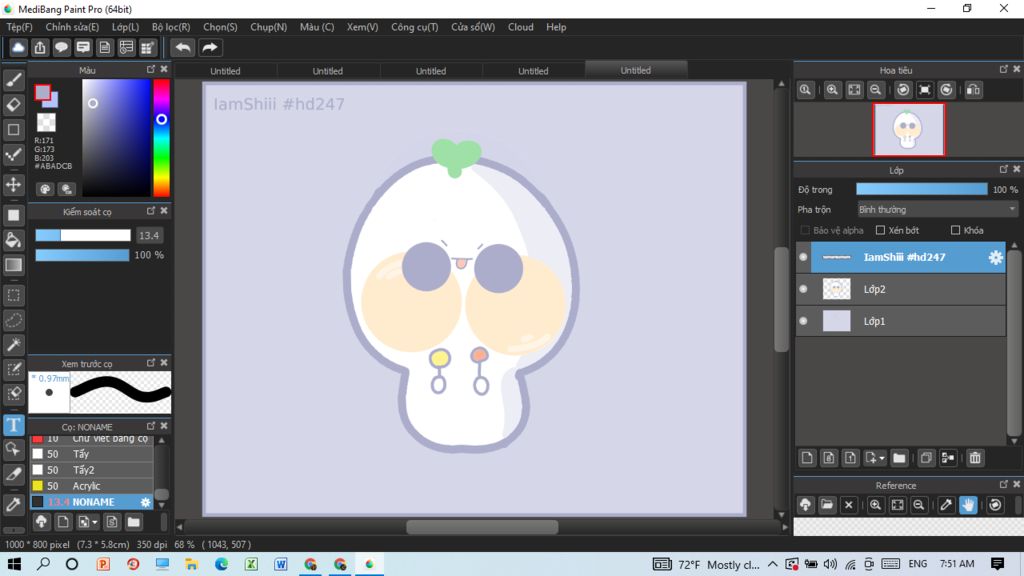Click the Zoom In icon in the Navigator panel
Image resolution: width=1024 pixels, height=576 pixels.
tap(832, 90)
